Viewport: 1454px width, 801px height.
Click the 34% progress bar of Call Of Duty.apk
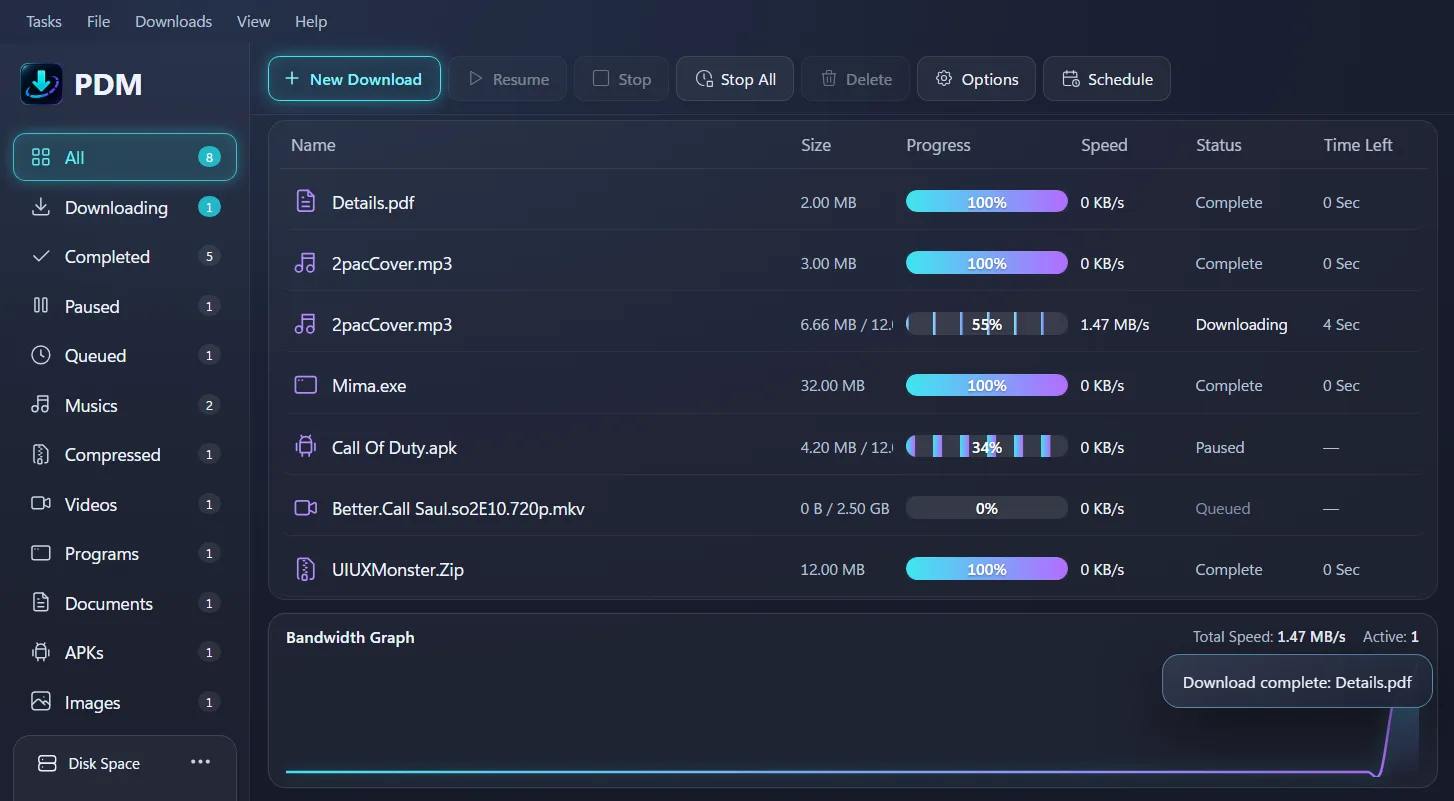(x=987, y=447)
